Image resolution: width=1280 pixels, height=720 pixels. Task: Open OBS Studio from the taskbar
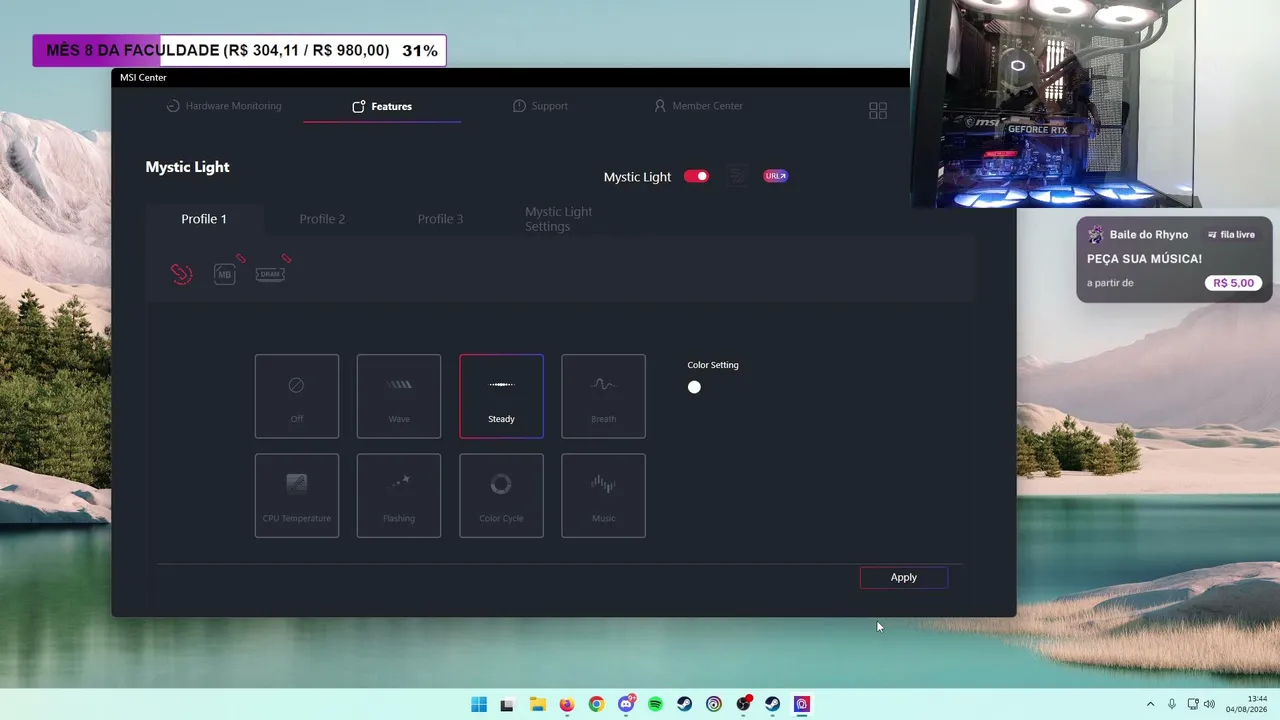pos(743,704)
